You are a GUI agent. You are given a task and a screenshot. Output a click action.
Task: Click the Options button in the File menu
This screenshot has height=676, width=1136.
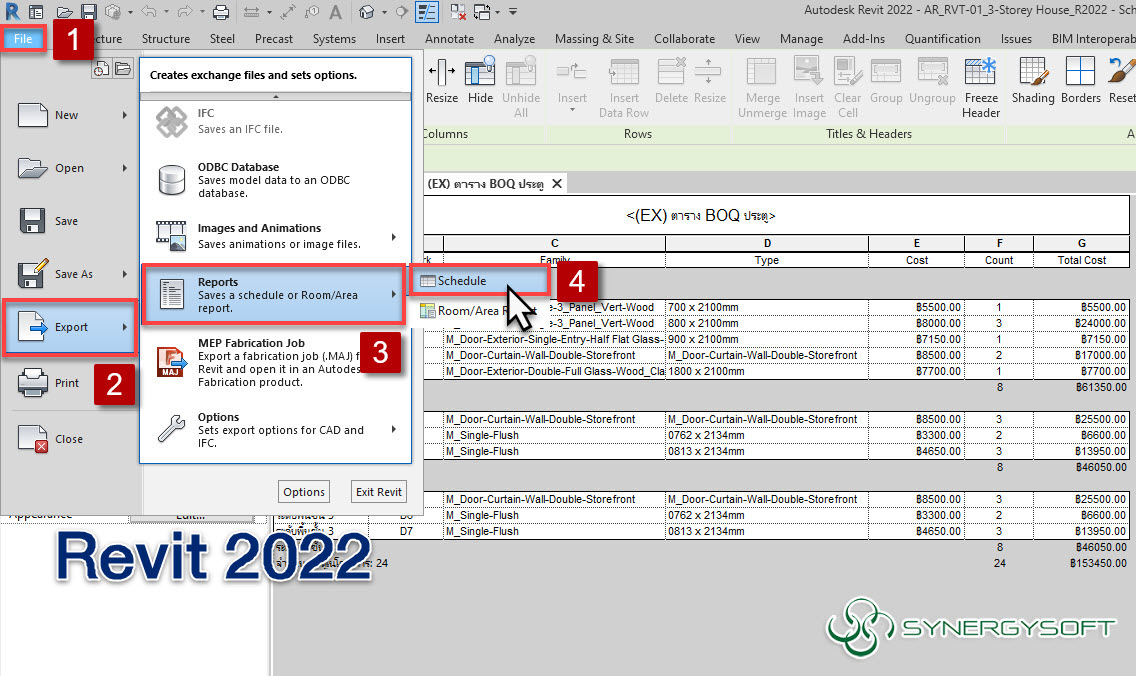click(x=303, y=491)
